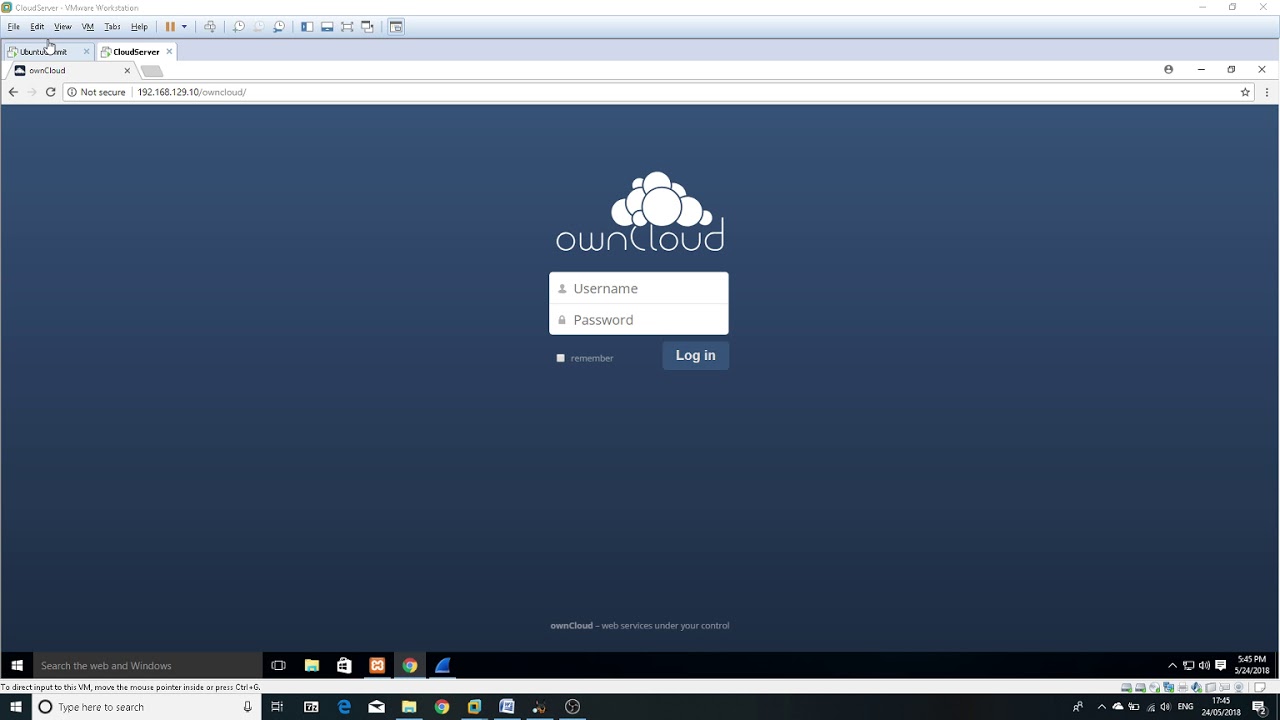Open the VMware Help menu
Image resolution: width=1280 pixels, height=720 pixels.
pos(139,27)
